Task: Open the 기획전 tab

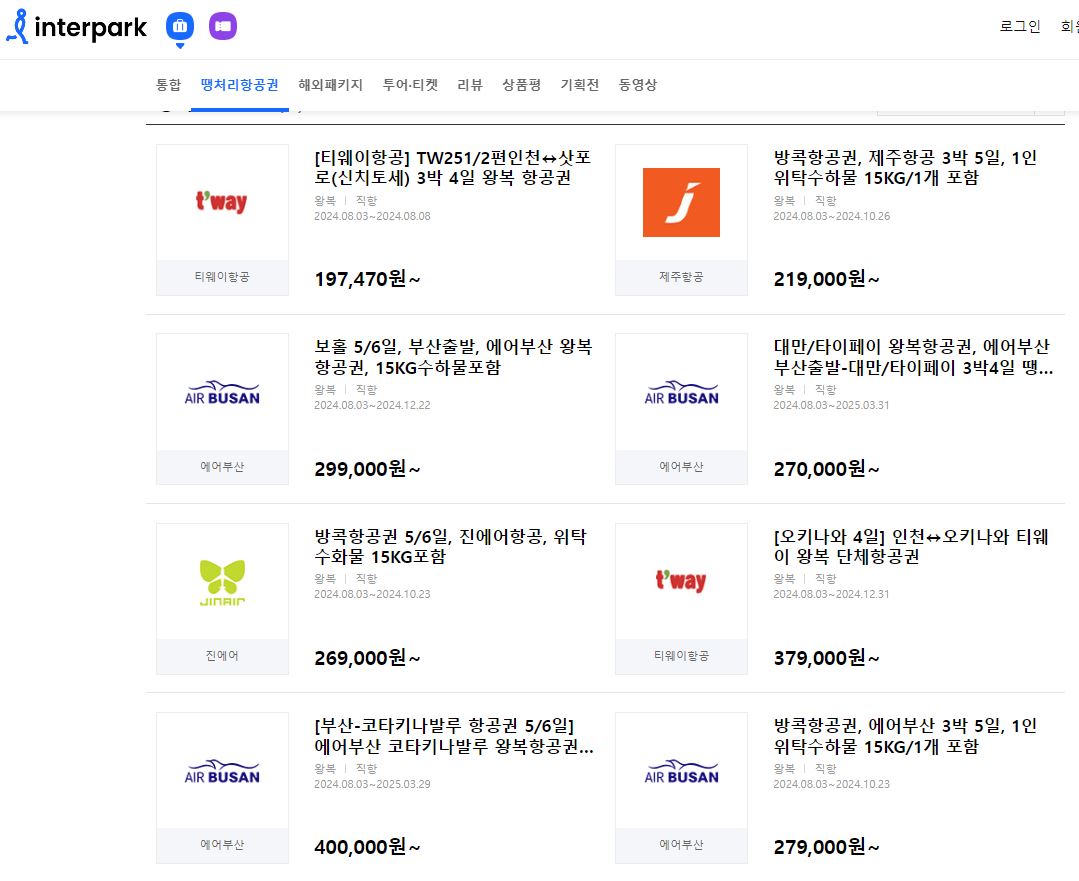Action: [579, 85]
